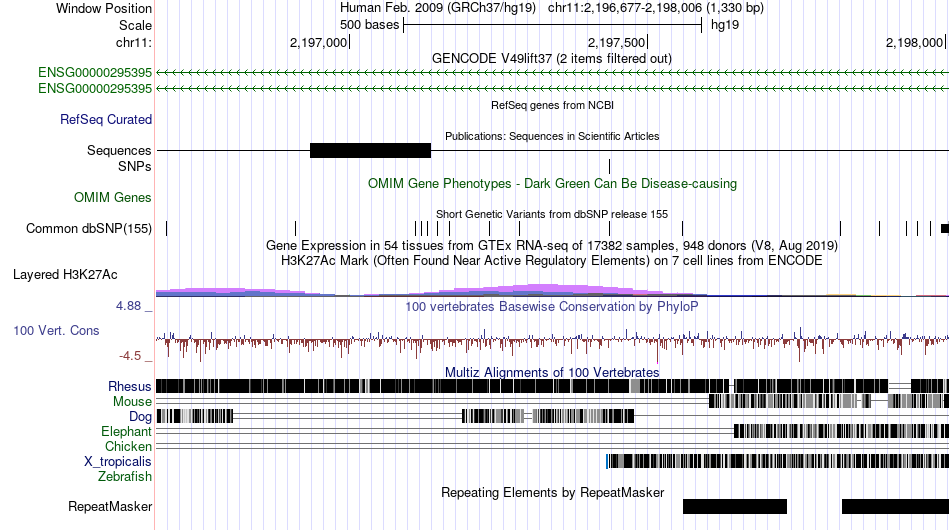
Task: Click the first RepeatMasker black block
Action: tap(735, 506)
